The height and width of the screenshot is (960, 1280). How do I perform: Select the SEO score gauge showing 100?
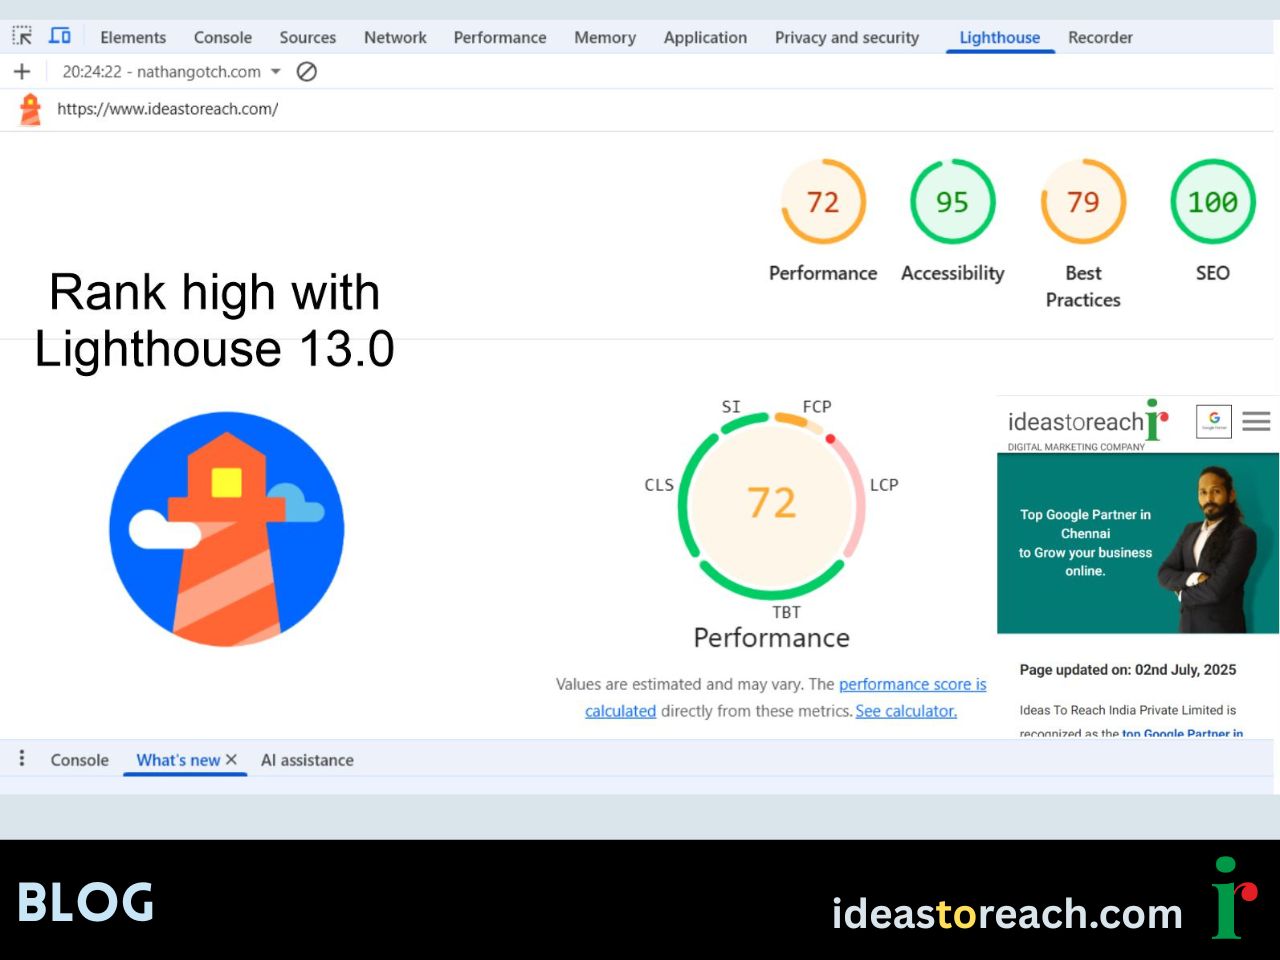(1212, 201)
